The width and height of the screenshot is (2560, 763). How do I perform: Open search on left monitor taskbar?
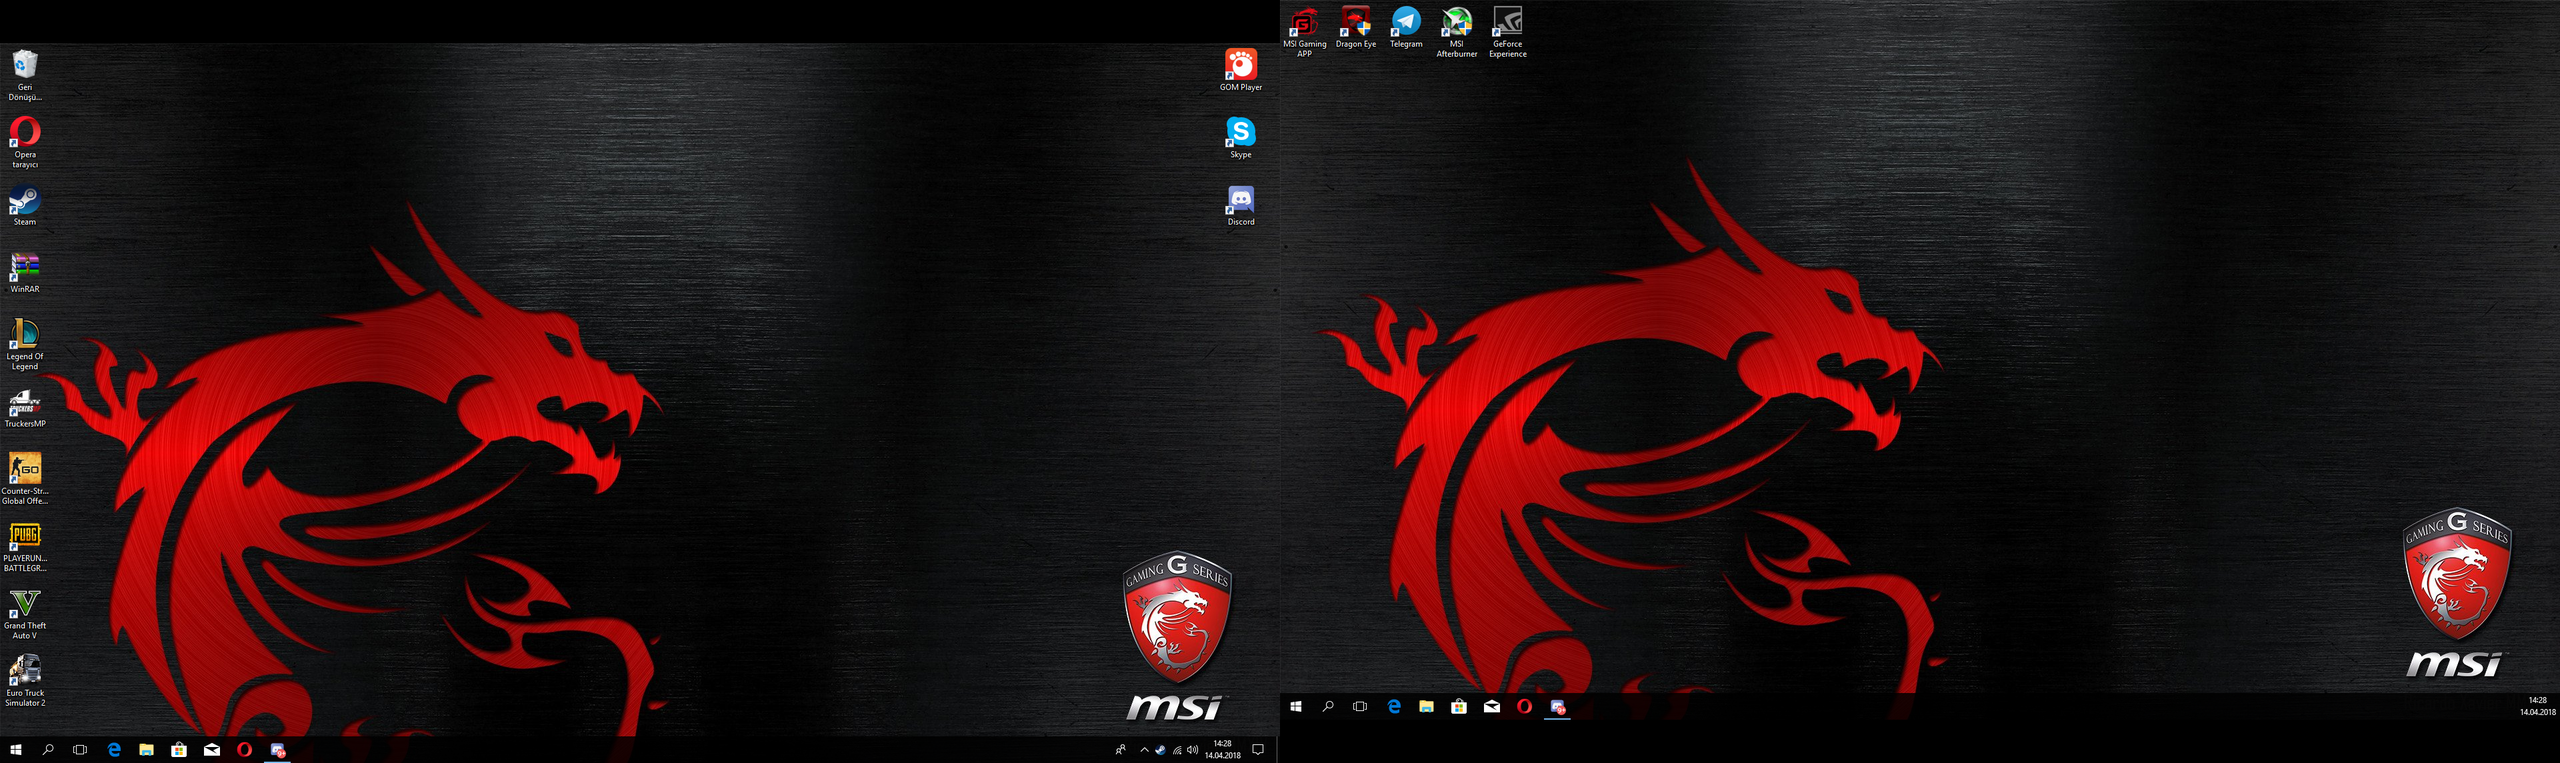point(48,750)
